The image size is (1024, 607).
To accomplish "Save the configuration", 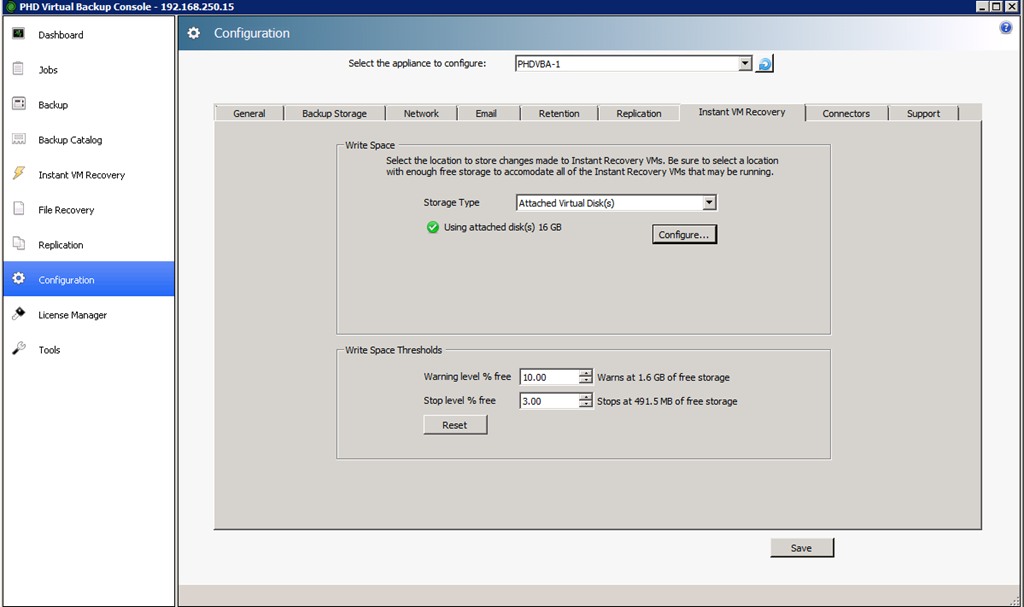I will point(802,548).
